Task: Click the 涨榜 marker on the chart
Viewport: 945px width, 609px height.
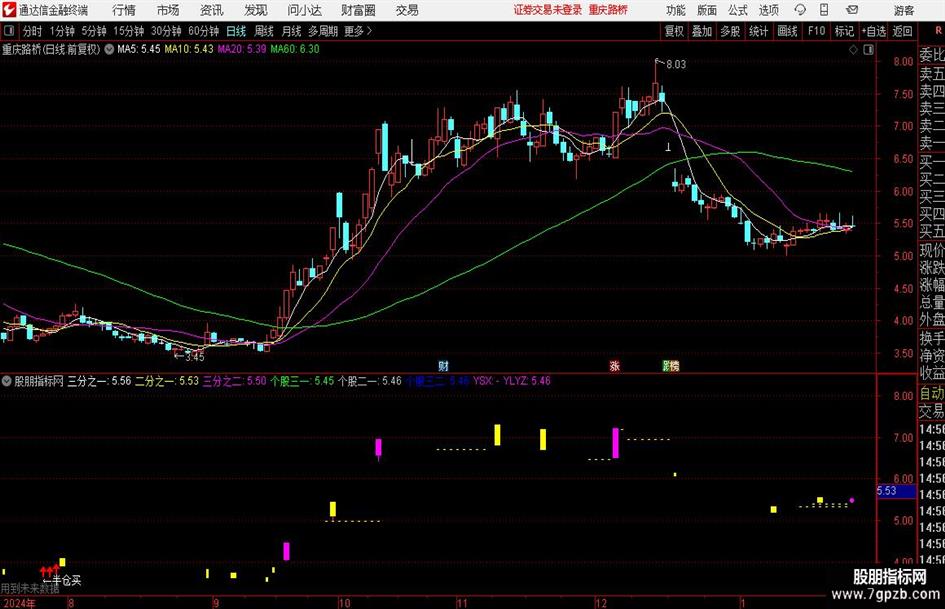Action: (671, 365)
